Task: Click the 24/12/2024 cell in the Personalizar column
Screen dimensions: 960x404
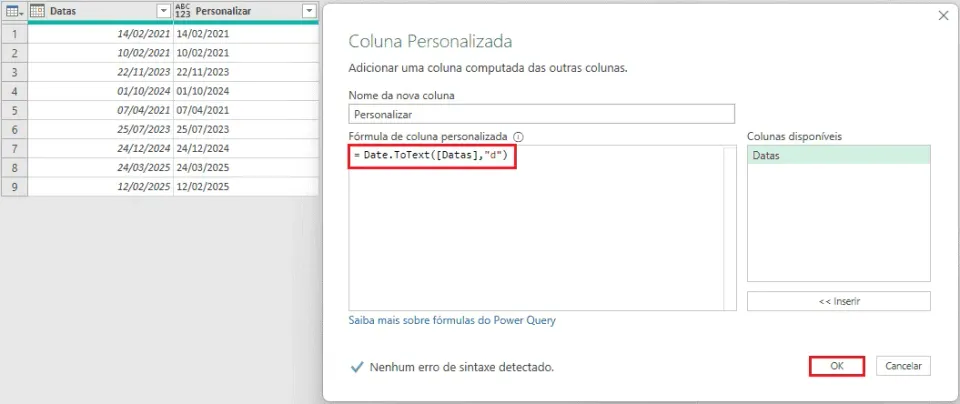Action: click(246, 149)
